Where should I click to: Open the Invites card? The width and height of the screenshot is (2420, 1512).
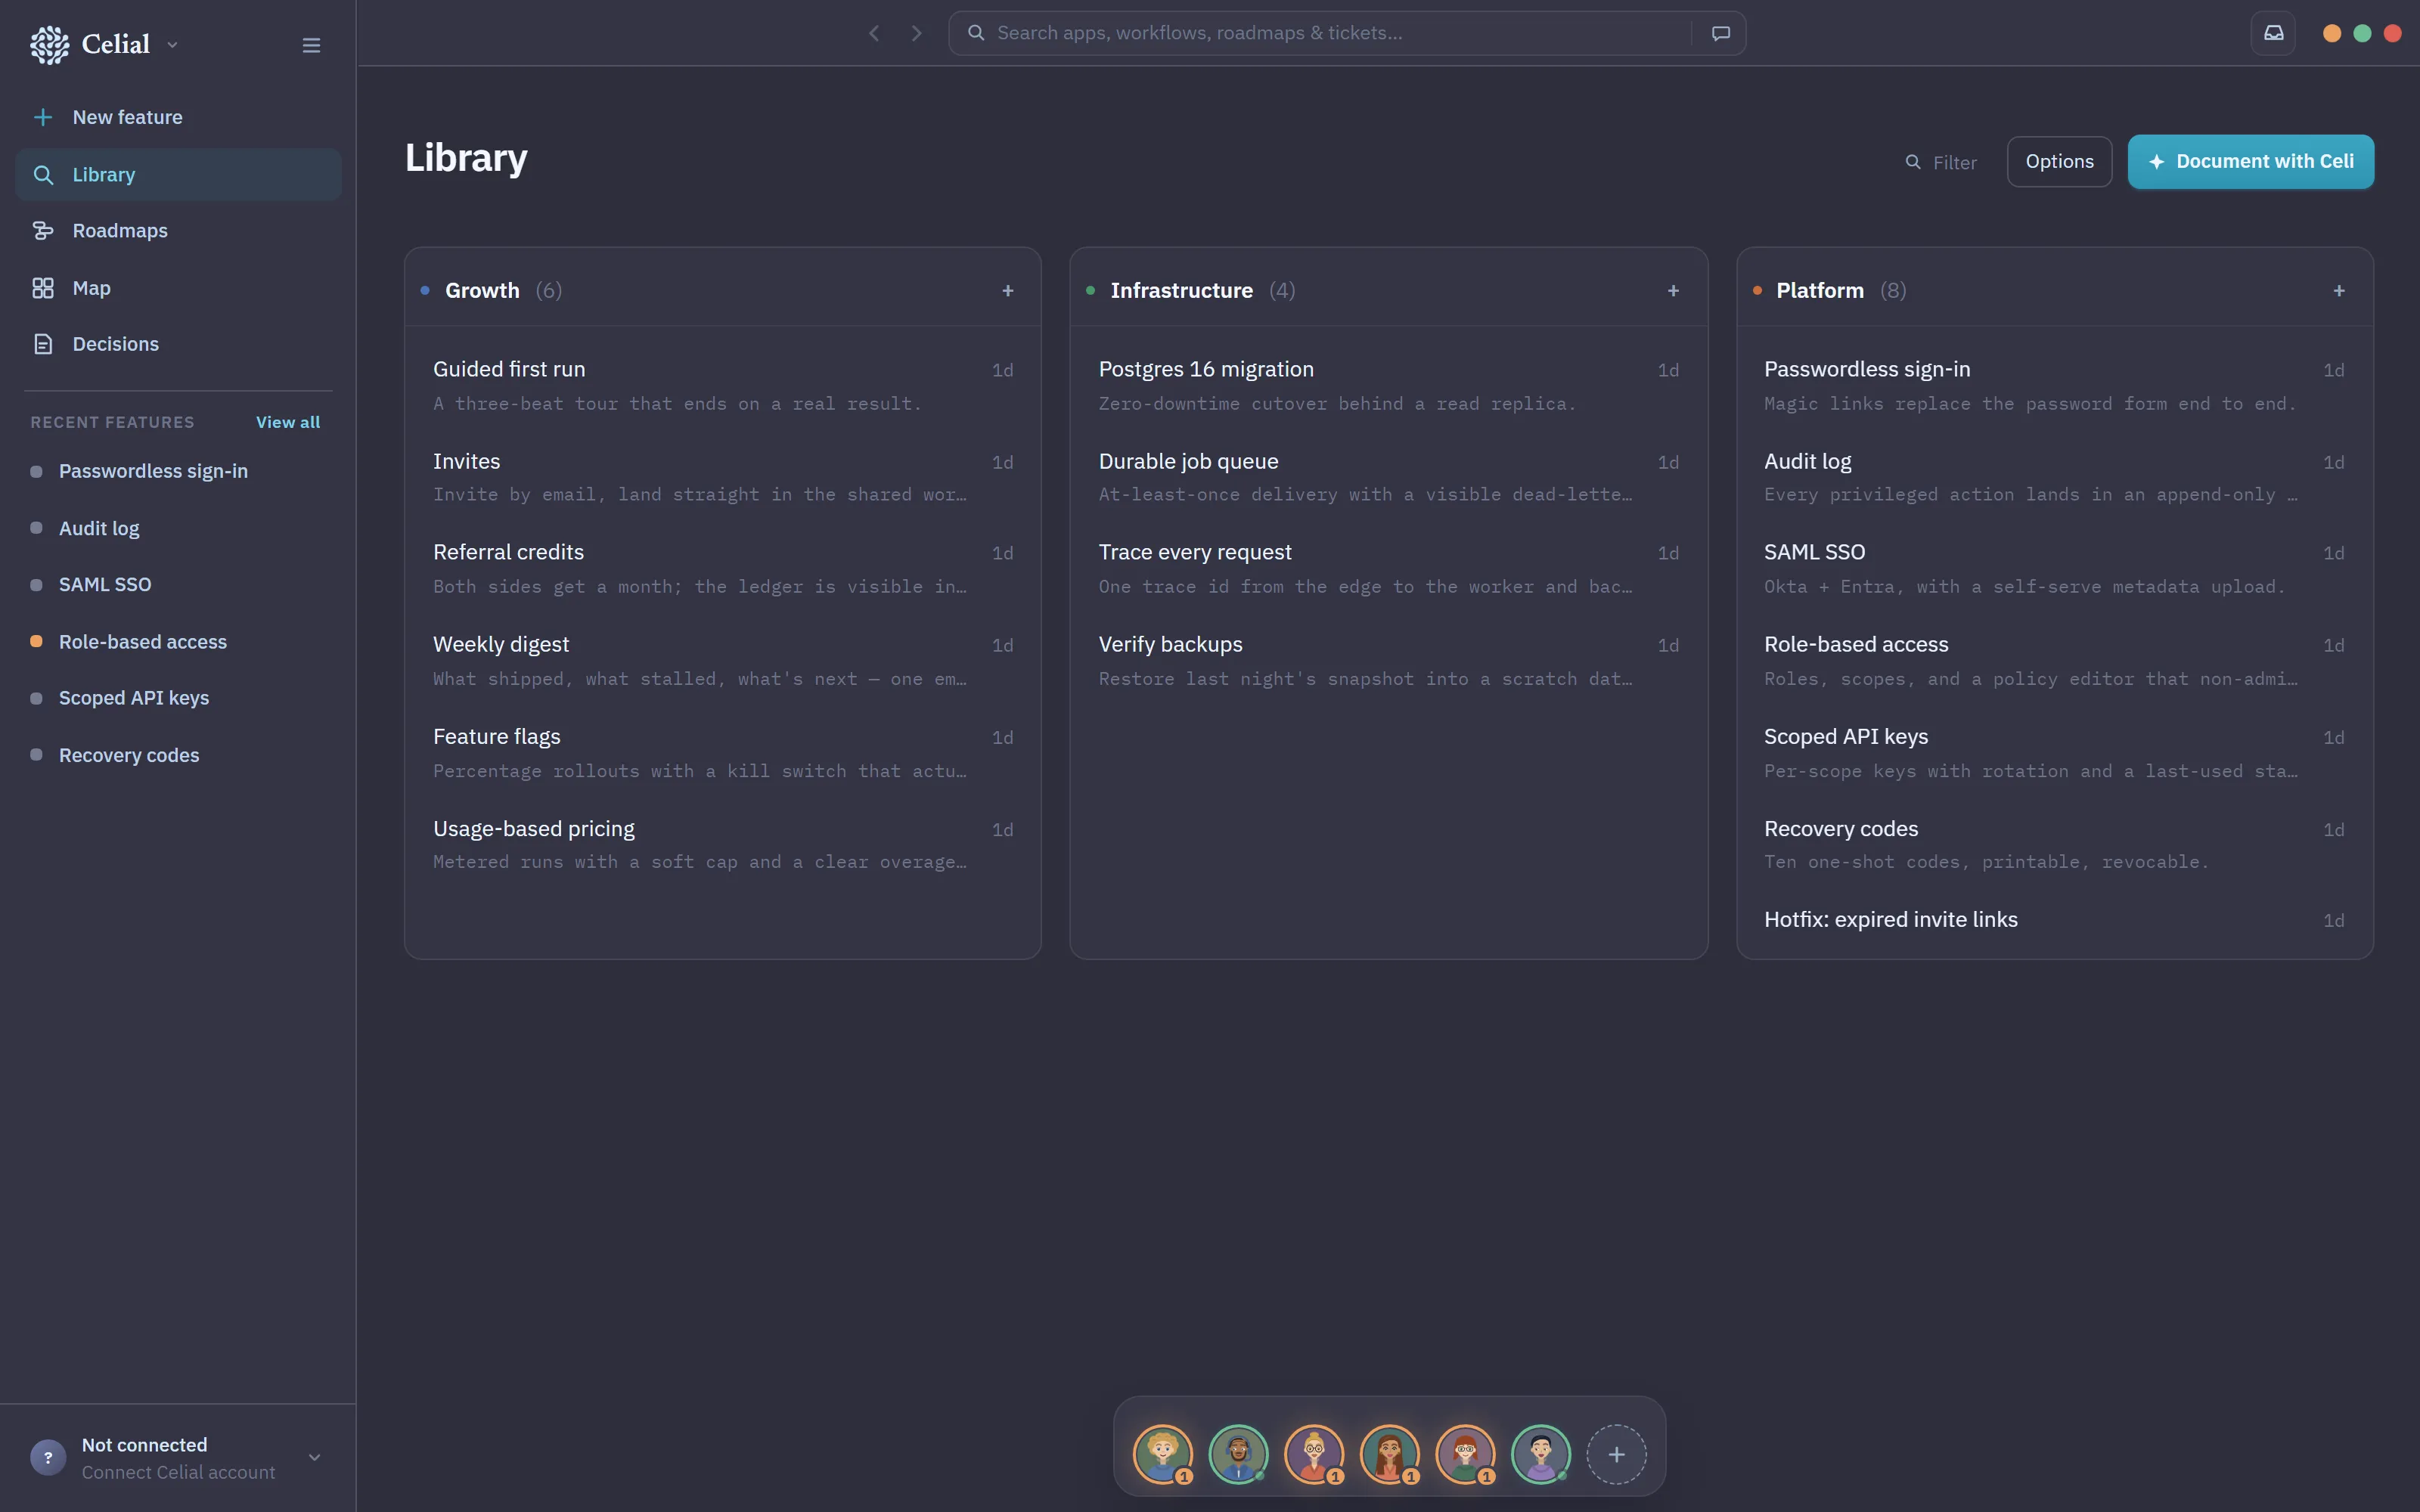point(723,477)
